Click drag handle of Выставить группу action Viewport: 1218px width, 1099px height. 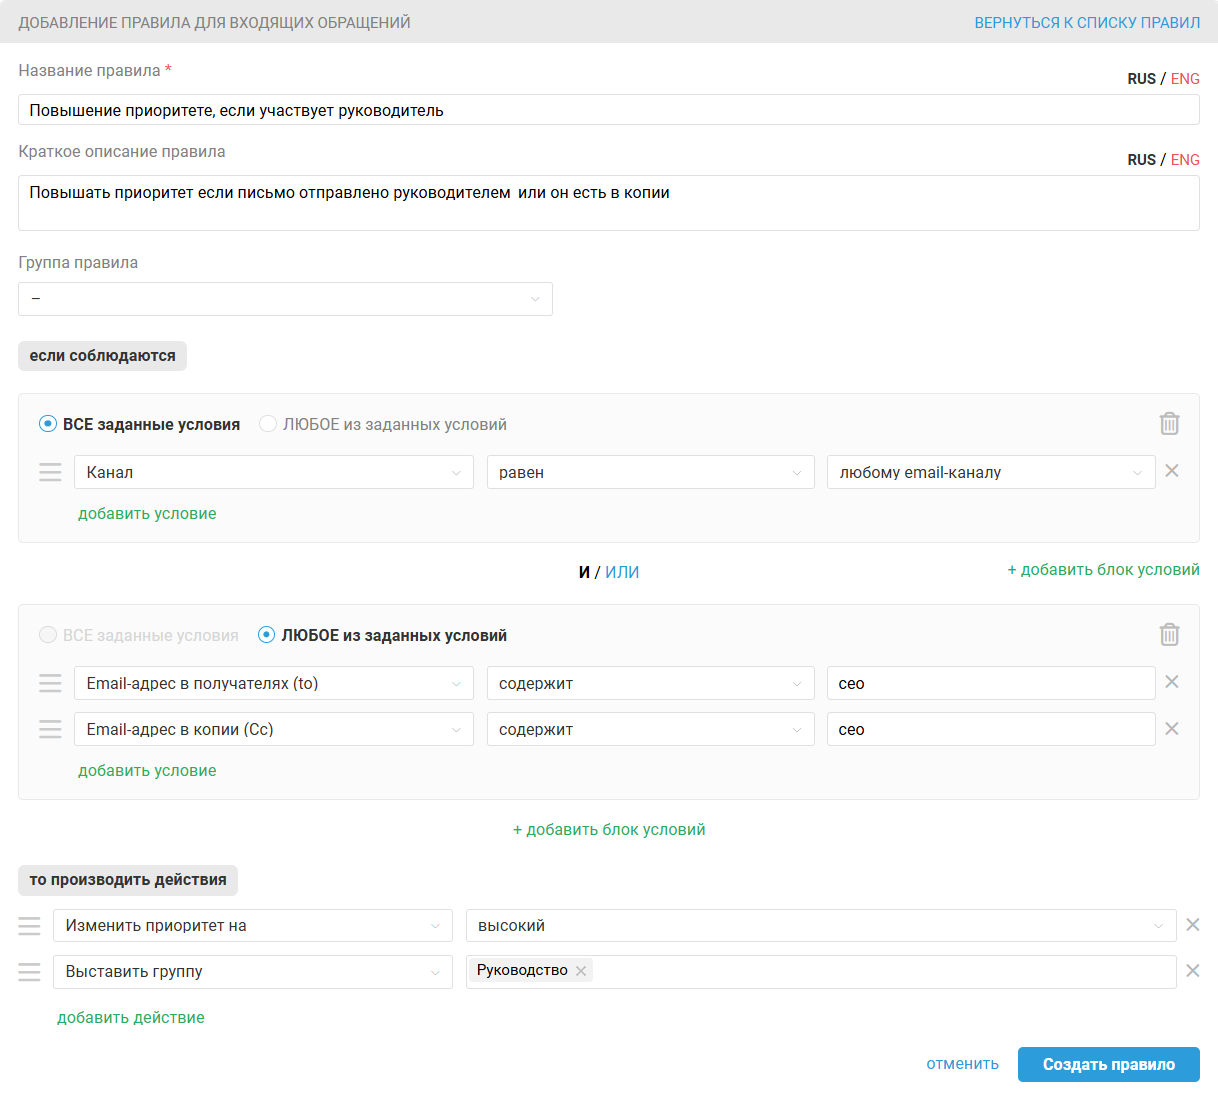point(30,972)
